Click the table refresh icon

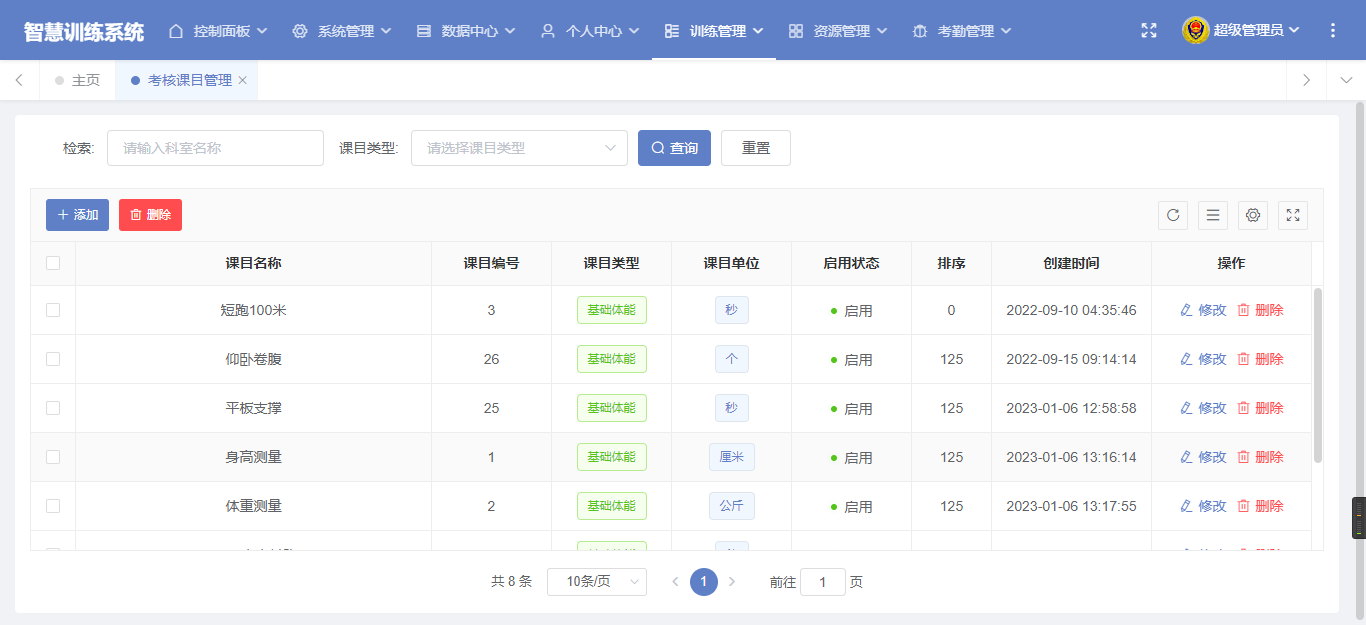coord(1173,215)
